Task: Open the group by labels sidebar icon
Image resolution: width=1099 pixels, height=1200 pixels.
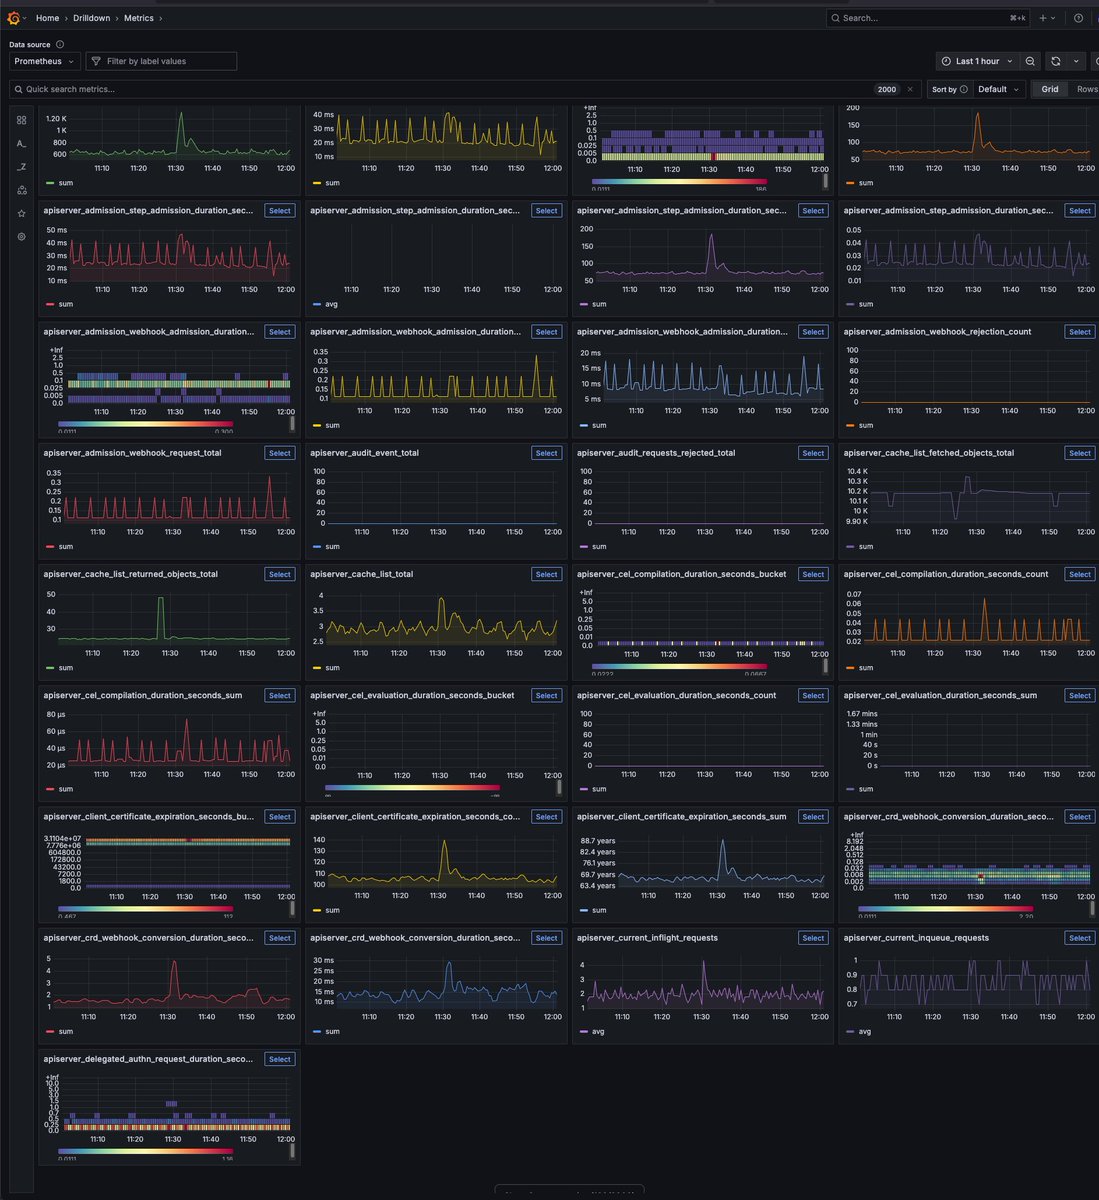Action: point(21,190)
